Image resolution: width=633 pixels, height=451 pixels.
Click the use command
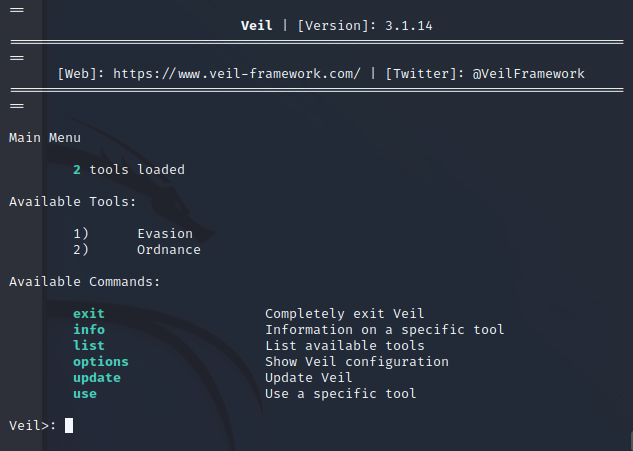(x=85, y=393)
